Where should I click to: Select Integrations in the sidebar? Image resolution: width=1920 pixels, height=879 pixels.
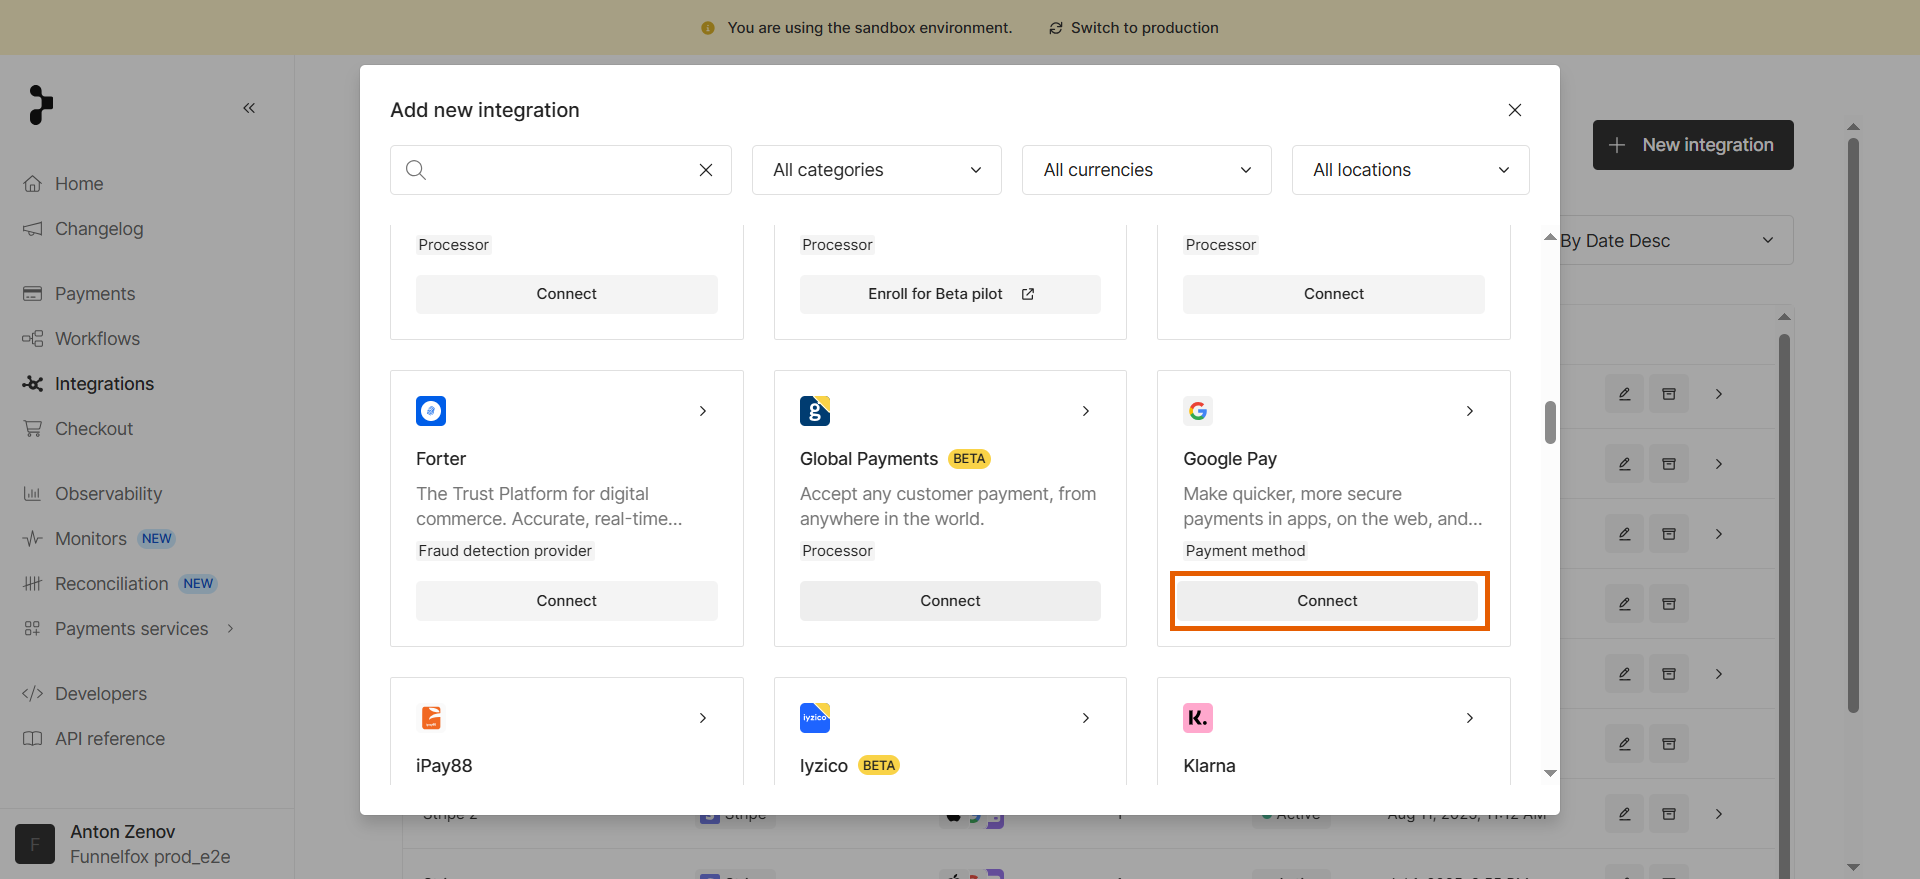104,384
